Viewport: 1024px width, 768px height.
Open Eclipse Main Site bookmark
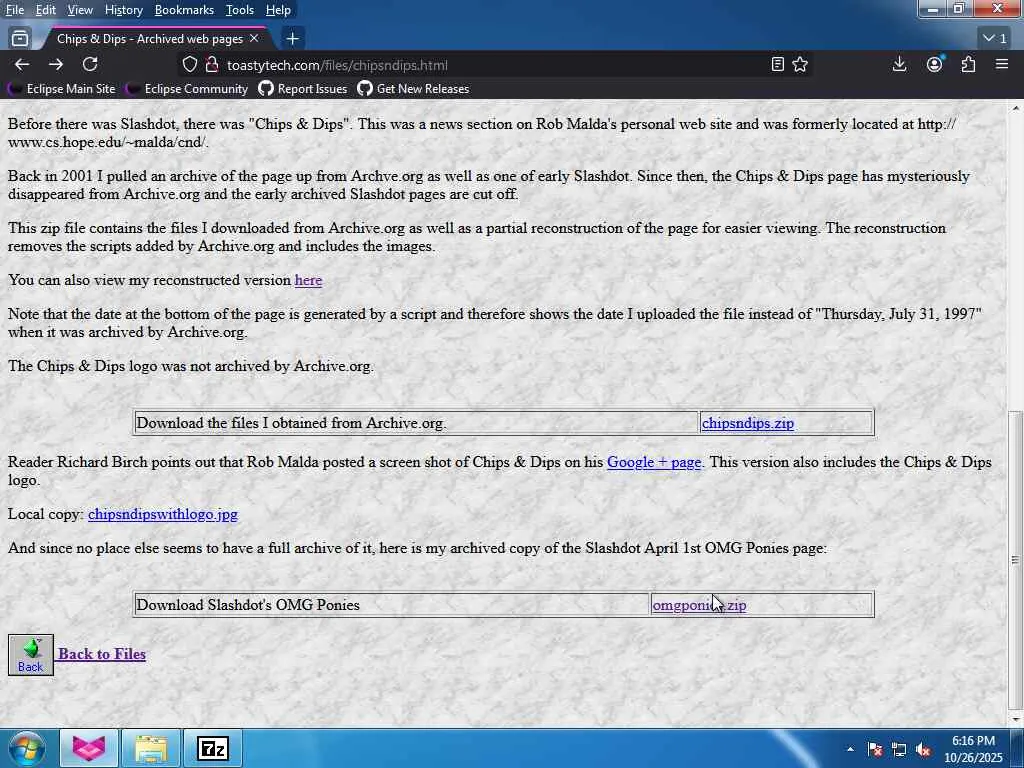coord(63,89)
